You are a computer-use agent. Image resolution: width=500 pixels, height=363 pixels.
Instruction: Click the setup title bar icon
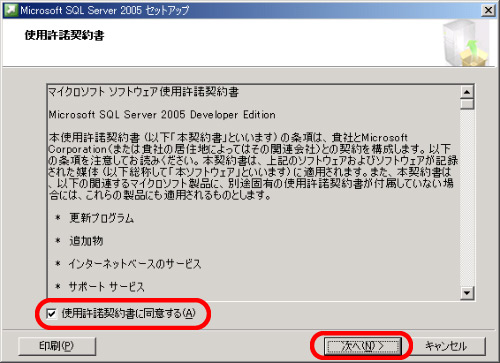tap(11, 10)
